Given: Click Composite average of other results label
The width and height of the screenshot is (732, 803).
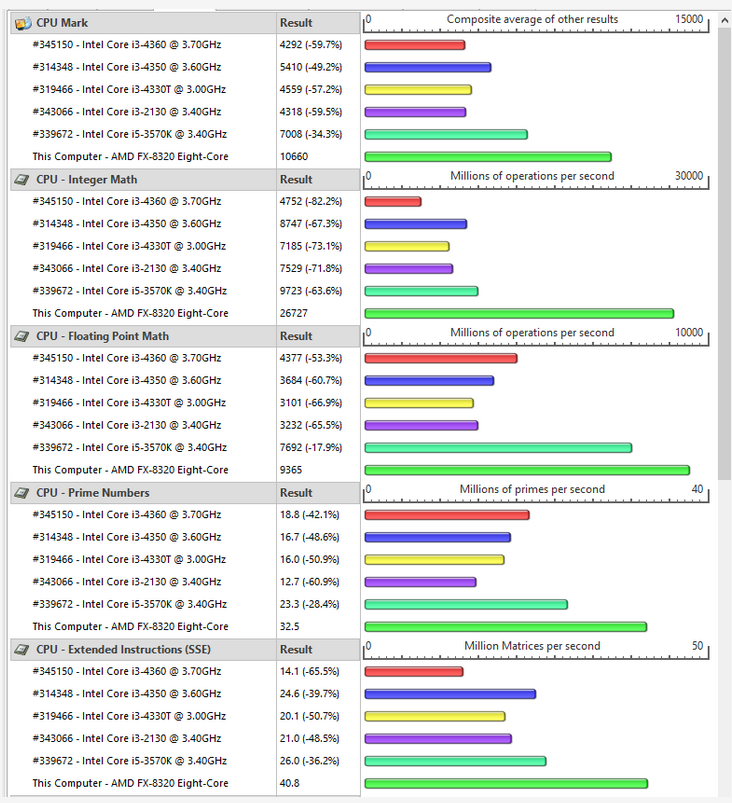Looking at the screenshot, I should [x=532, y=19].
